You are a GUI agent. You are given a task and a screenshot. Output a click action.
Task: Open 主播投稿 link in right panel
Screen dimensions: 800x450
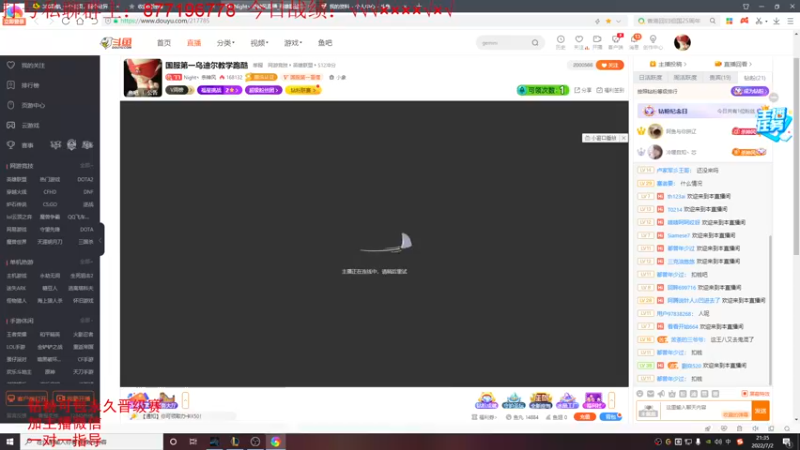pos(668,64)
